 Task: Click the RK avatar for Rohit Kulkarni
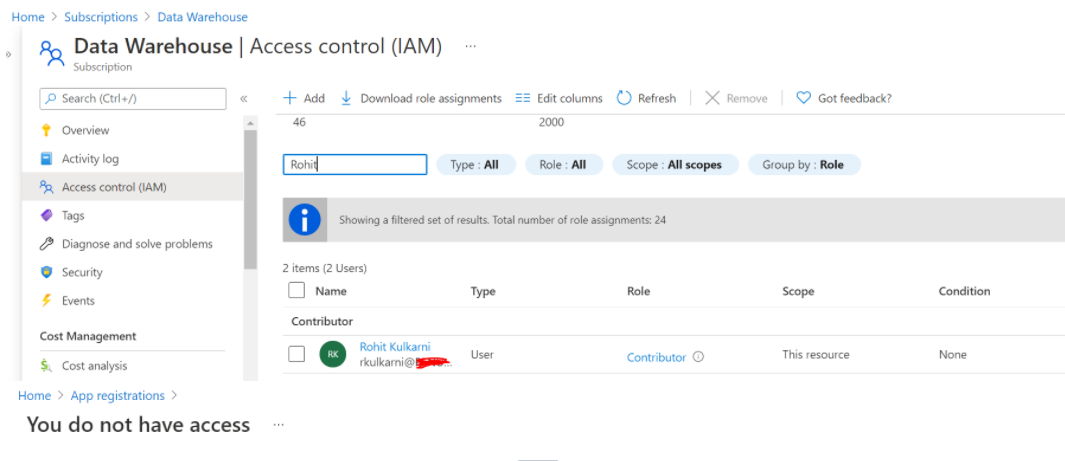point(332,354)
